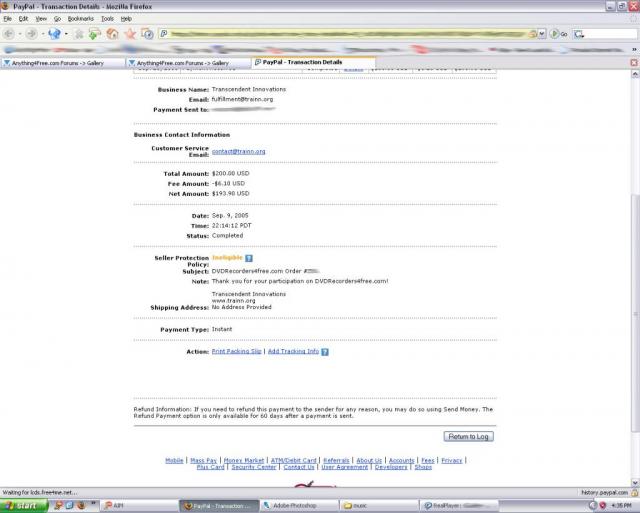Viewport: 640px width, 513px height.
Task: Switch to first Anything4Free.com Forums Gallery tab
Action: point(63,63)
